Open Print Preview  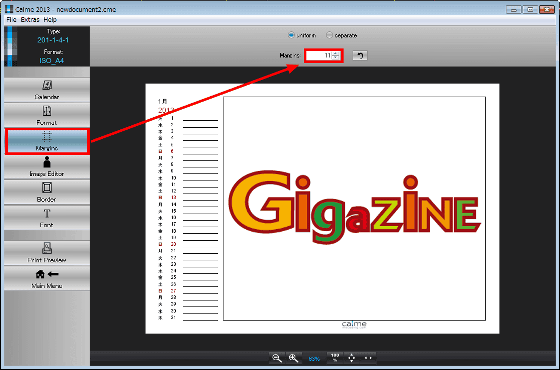[47, 253]
